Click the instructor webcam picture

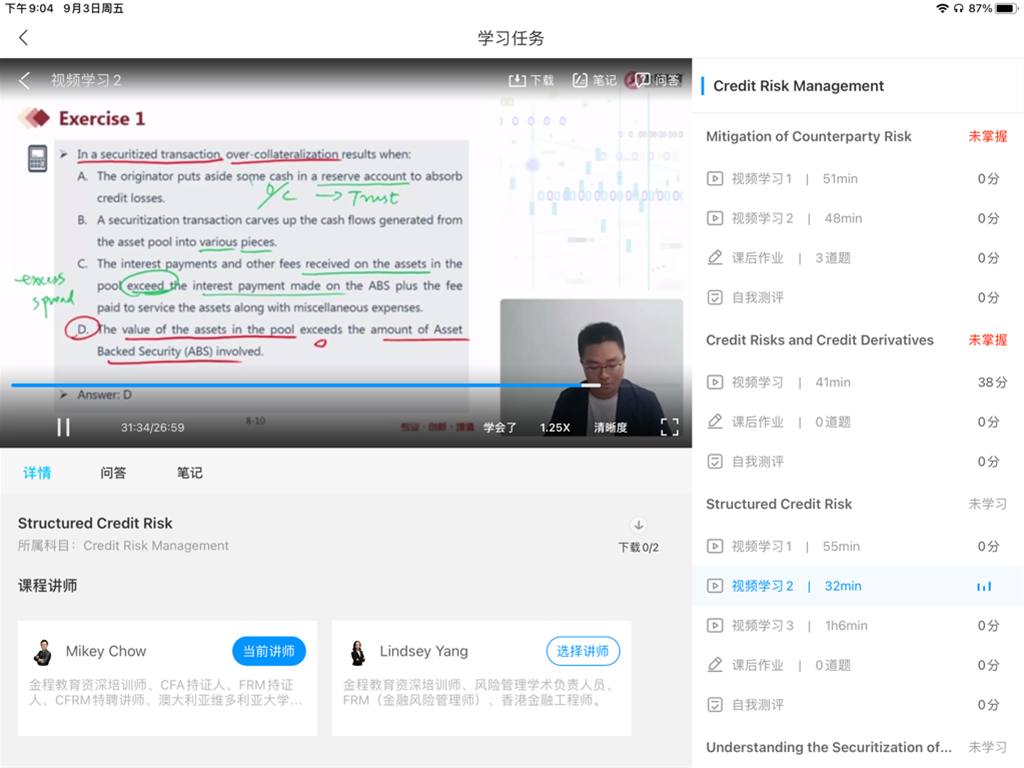pyautogui.click(x=592, y=369)
